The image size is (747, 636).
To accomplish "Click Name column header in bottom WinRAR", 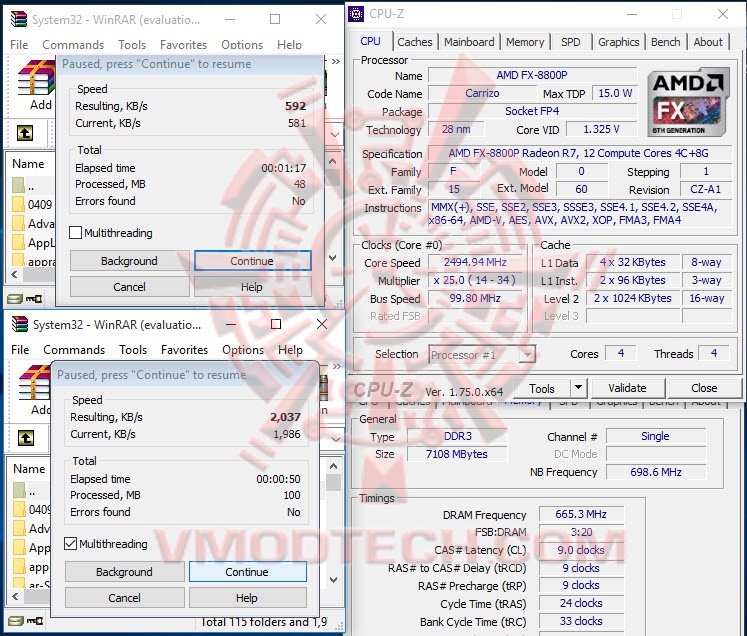I will (29, 469).
